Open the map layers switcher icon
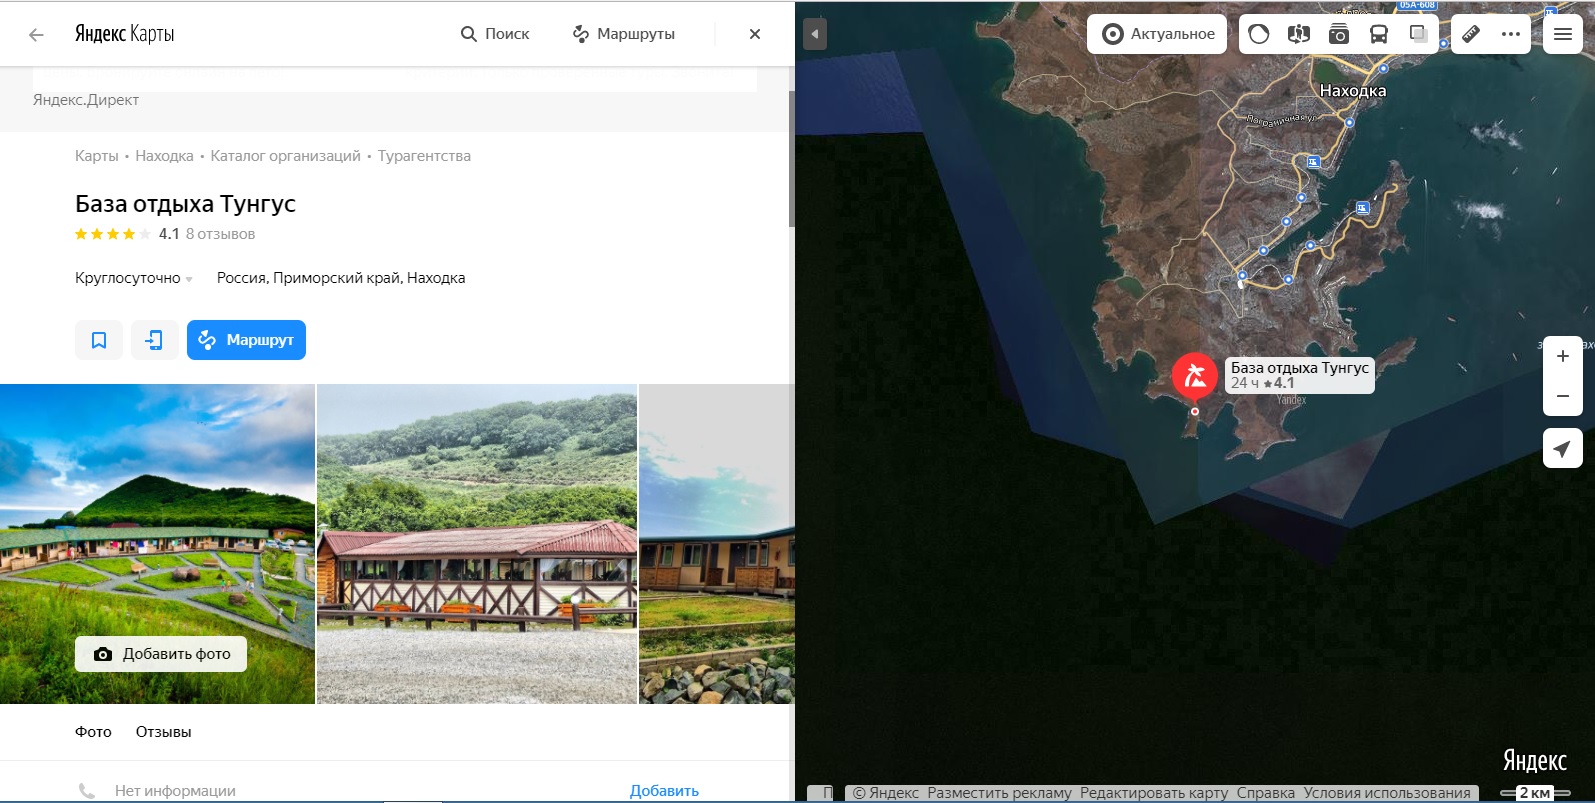This screenshot has width=1595, height=803. tap(1418, 34)
